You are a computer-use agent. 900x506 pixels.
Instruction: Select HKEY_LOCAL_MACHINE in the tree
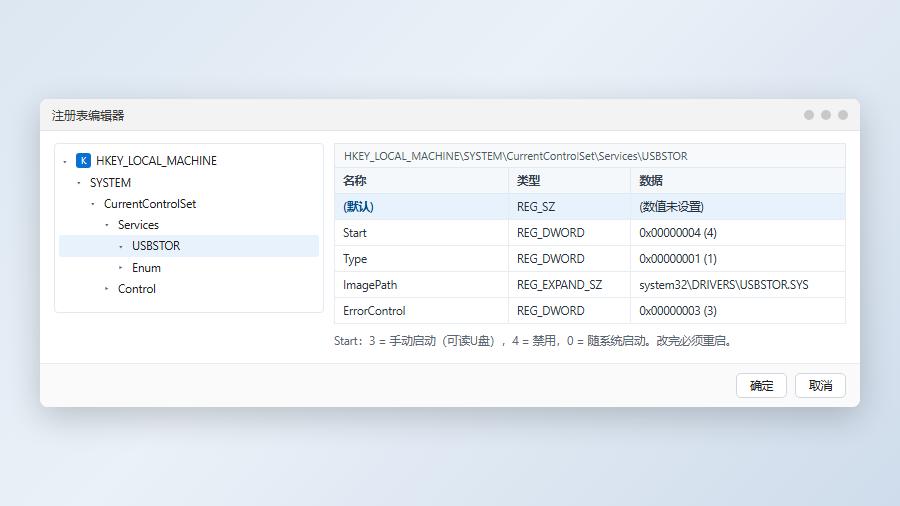tap(156, 161)
